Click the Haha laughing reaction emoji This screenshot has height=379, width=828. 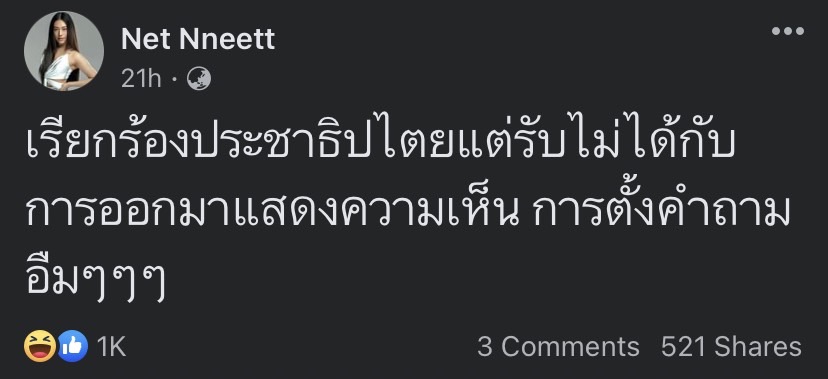[40, 346]
